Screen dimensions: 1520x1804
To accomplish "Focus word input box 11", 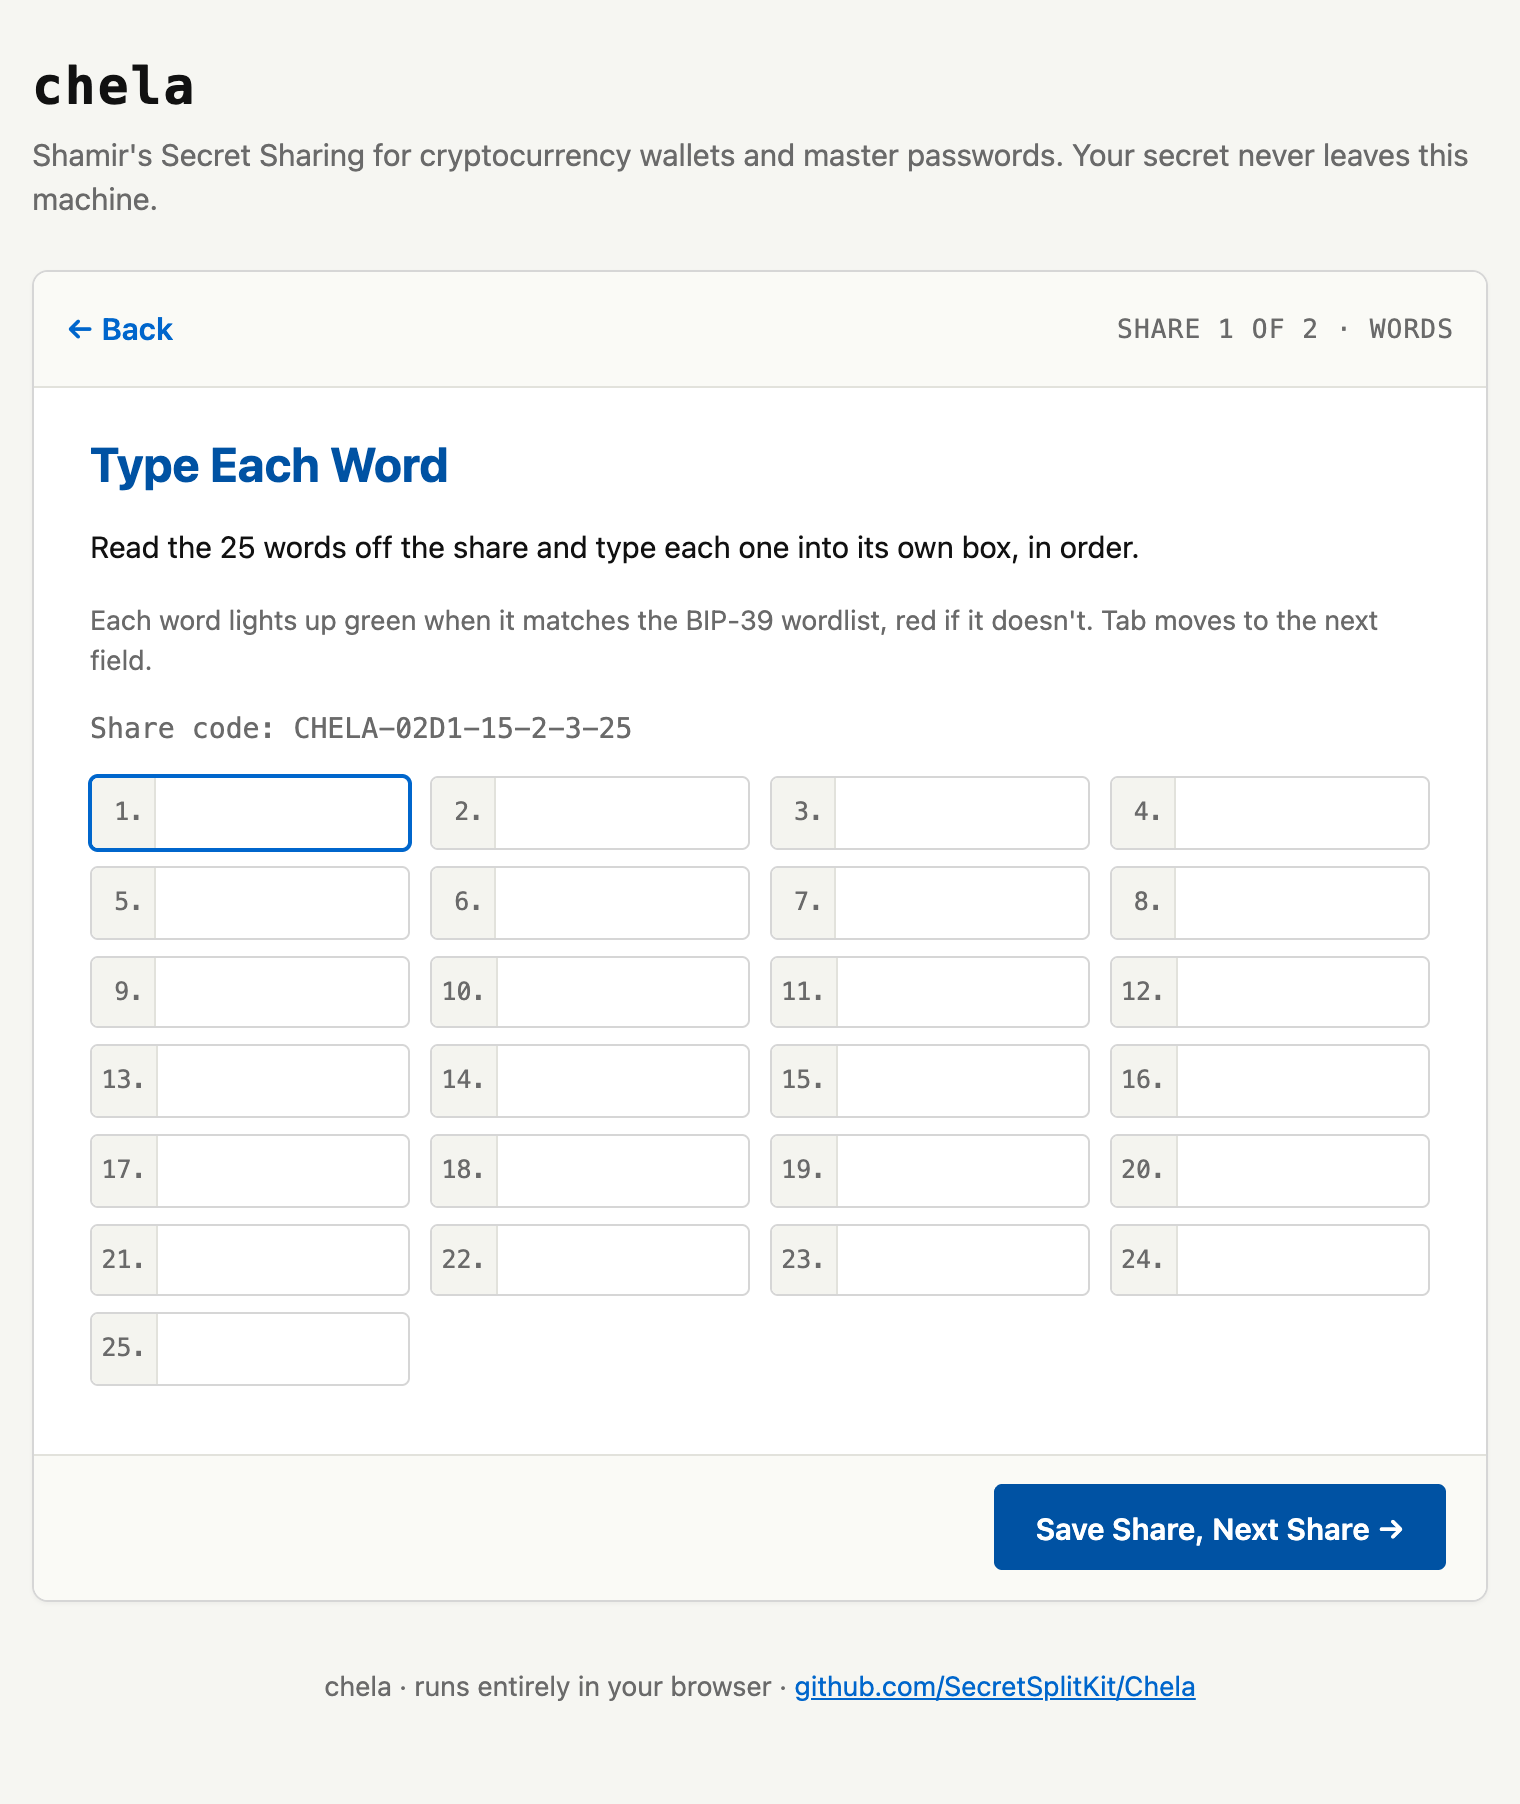I will pos(963,992).
